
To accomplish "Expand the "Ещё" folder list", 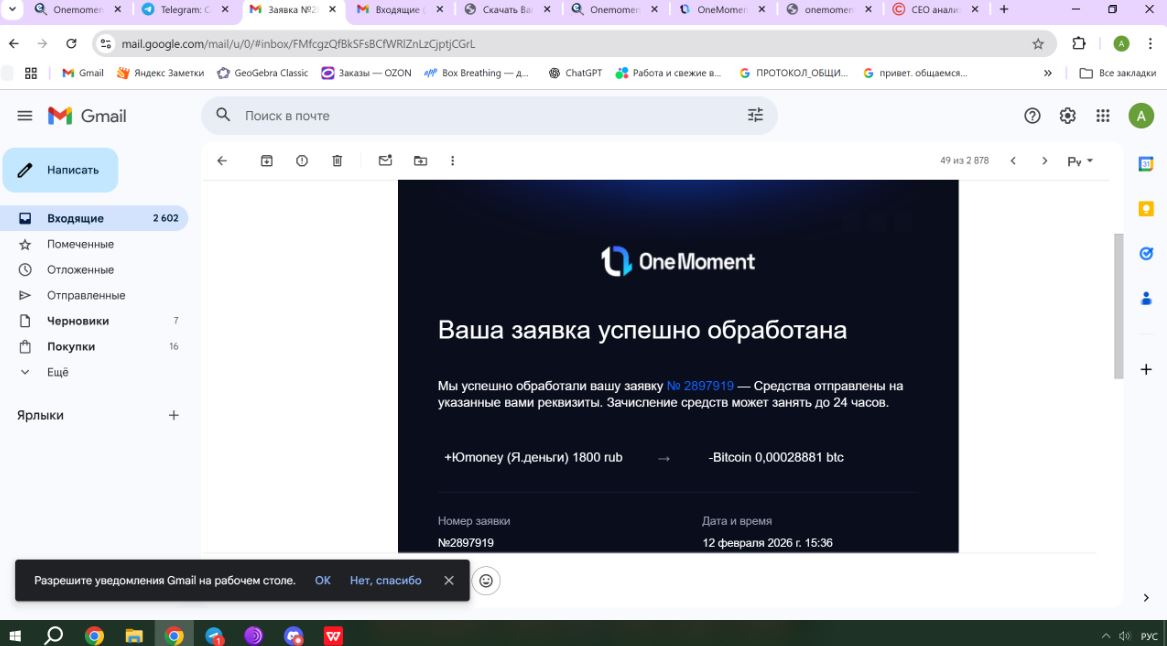I will click(58, 372).
